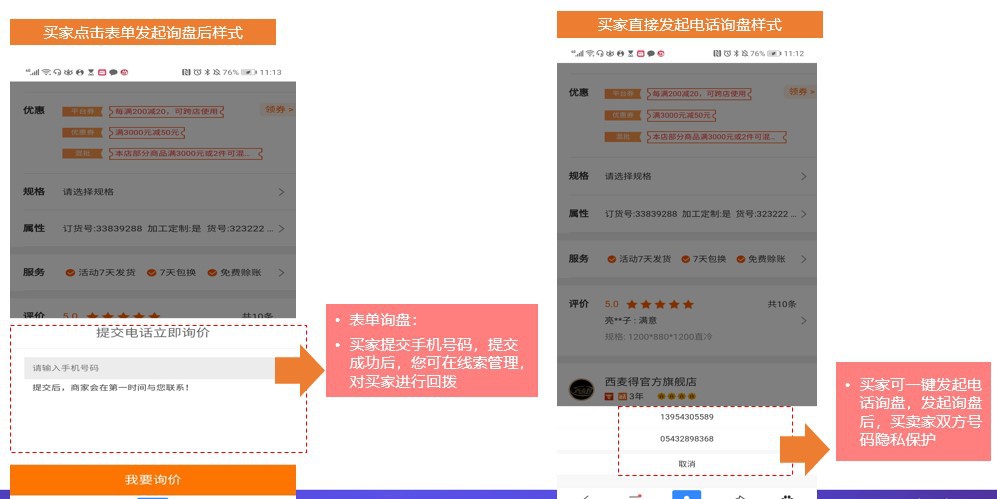This screenshot has height=499, width=997.
Task: Tap 活动7天发货 check icon in form-inquiry phone
Action: [71, 273]
